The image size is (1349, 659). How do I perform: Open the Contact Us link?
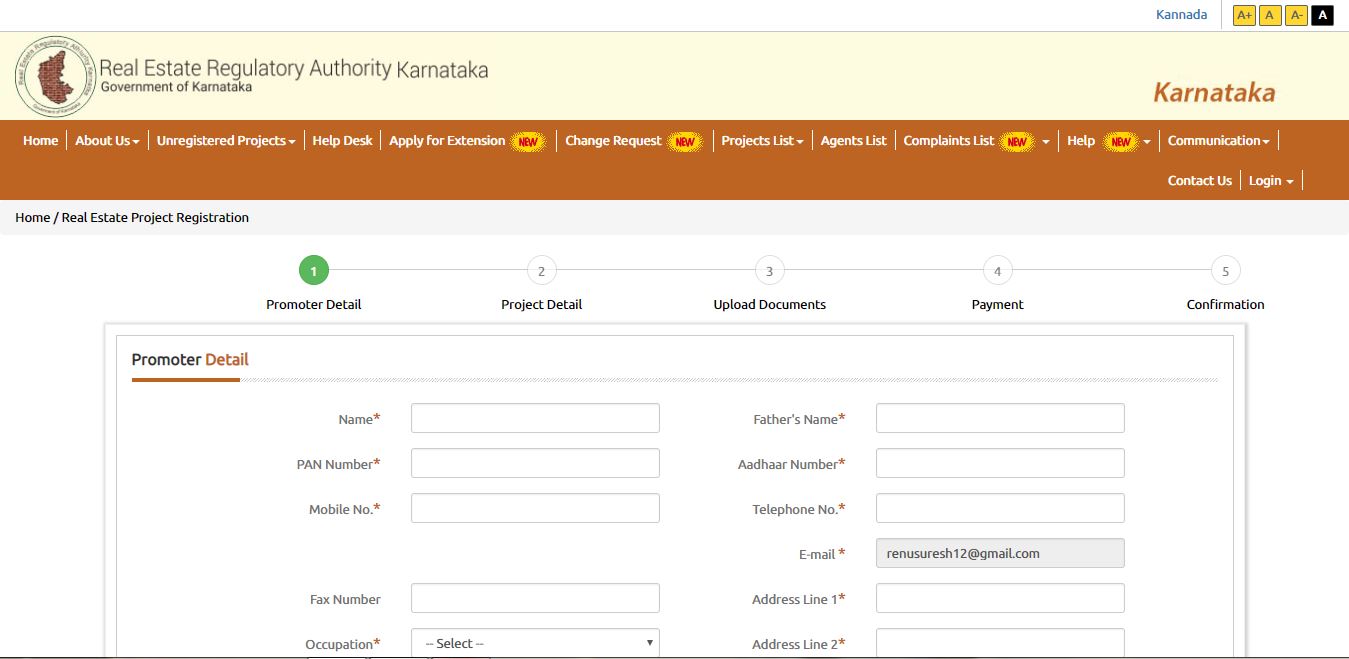click(x=1199, y=180)
